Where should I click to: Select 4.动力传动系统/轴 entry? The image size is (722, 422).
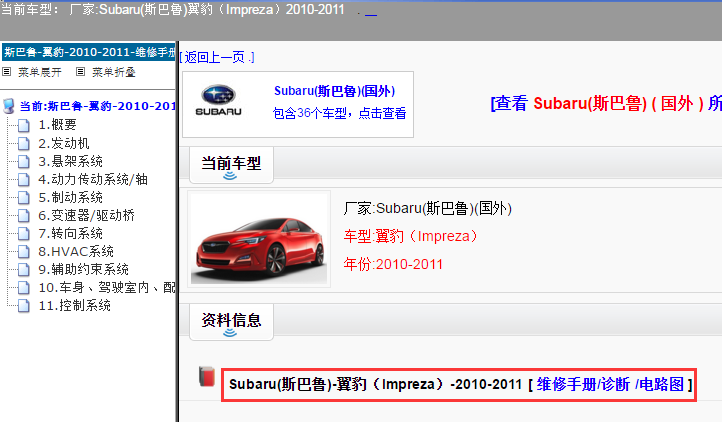pyautogui.click(x=93, y=179)
